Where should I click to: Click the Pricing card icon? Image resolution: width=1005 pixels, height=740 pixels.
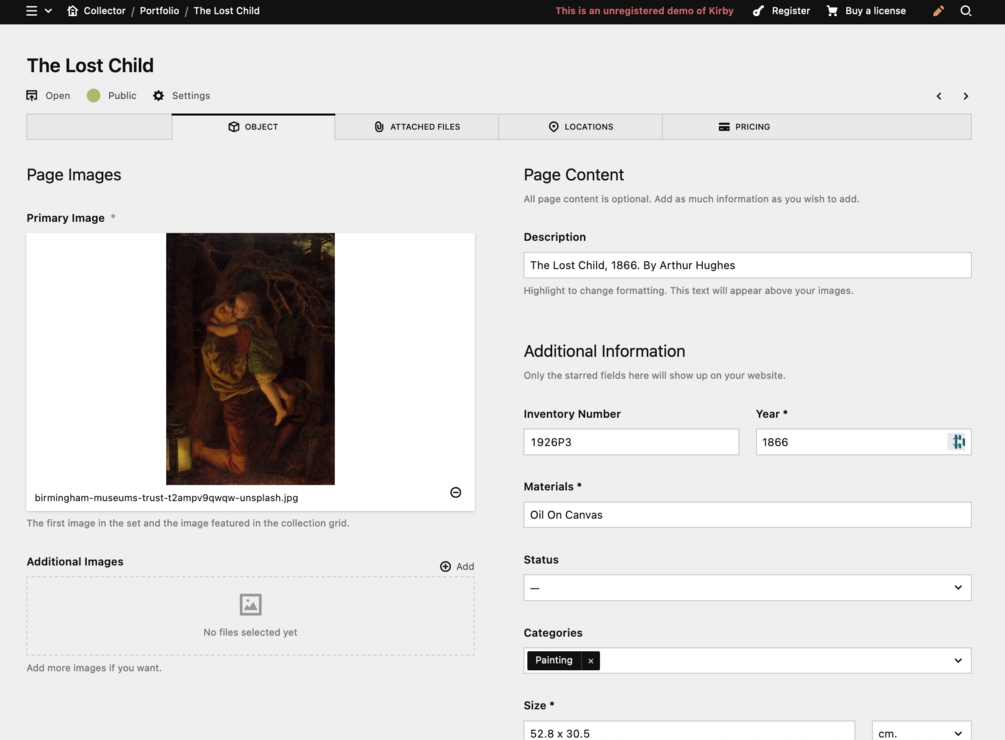(724, 127)
